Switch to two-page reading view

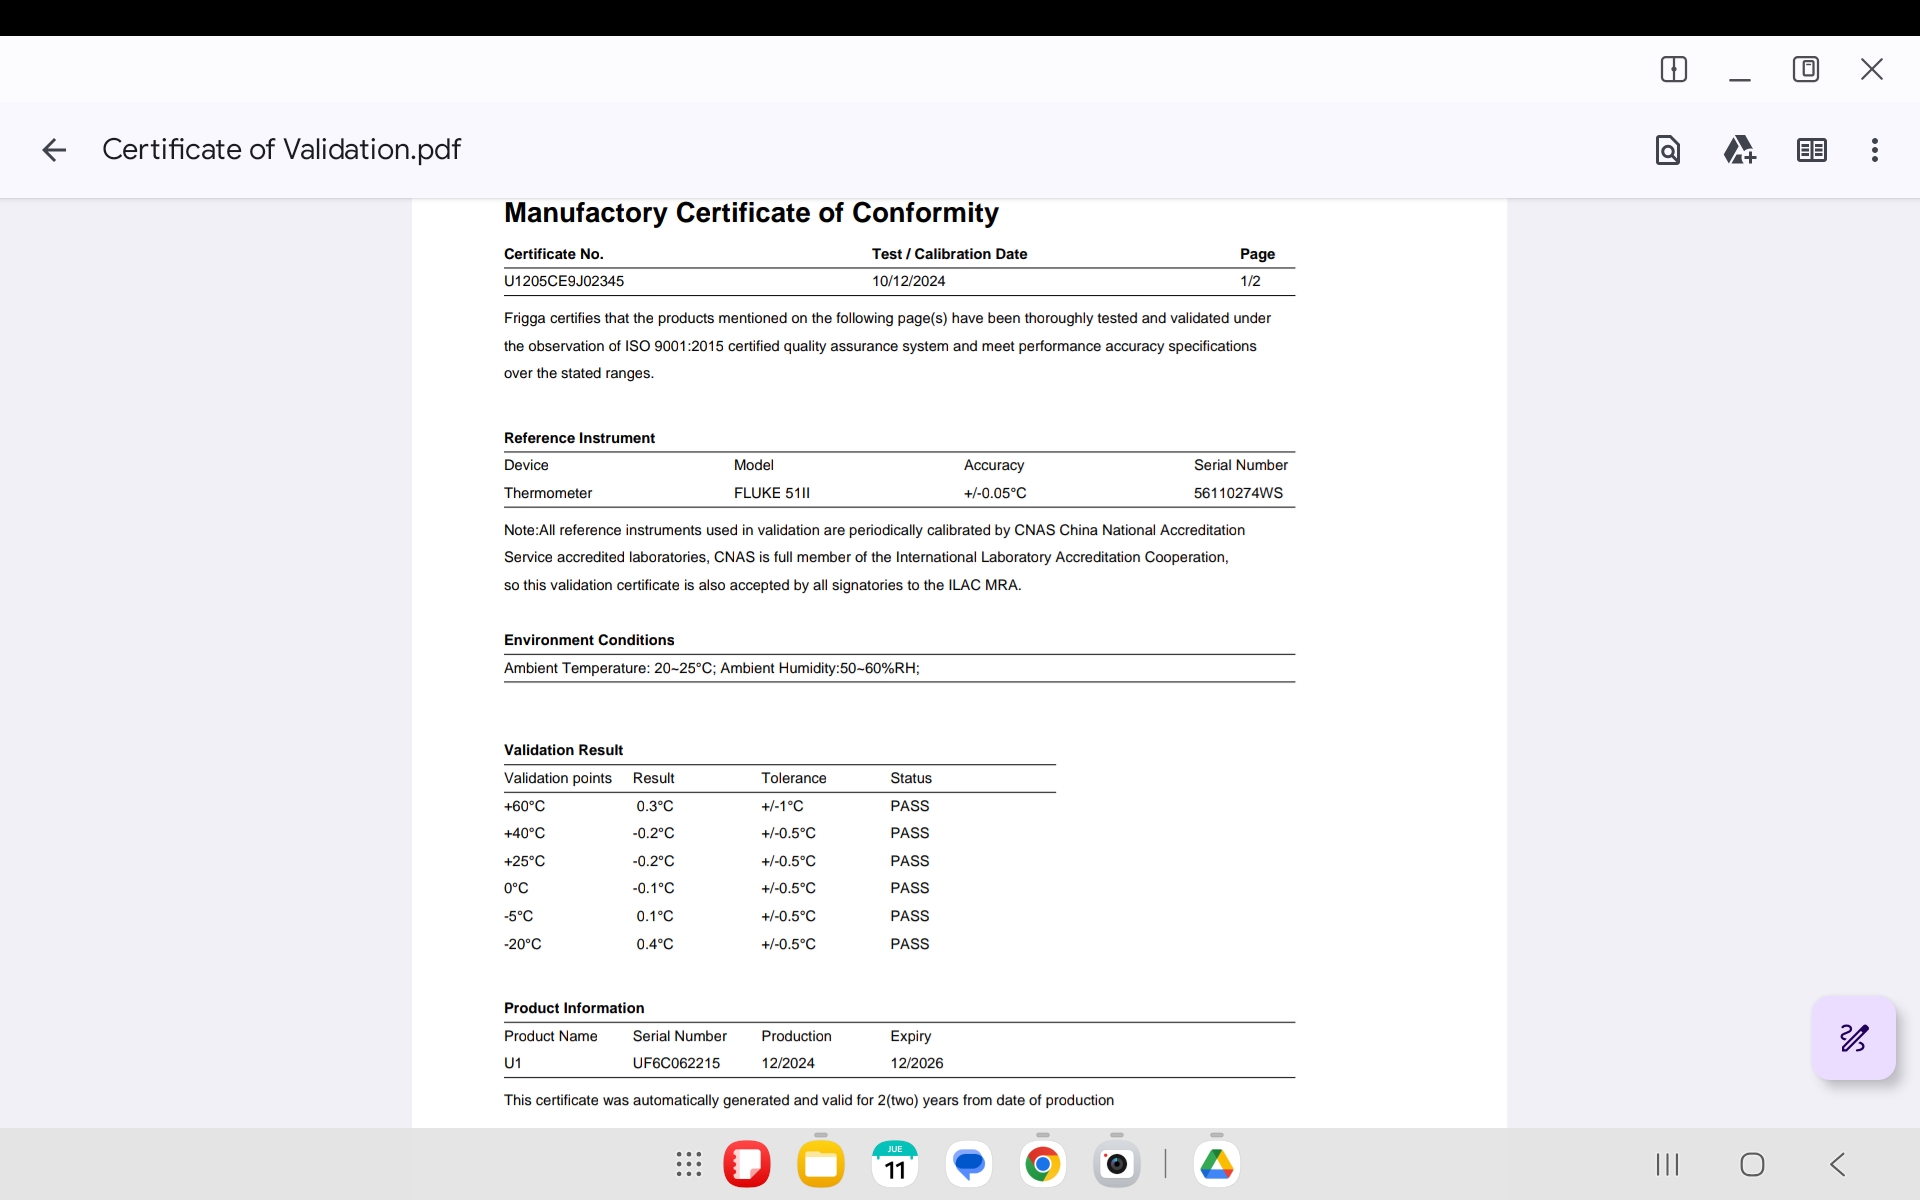(1811, 150)
